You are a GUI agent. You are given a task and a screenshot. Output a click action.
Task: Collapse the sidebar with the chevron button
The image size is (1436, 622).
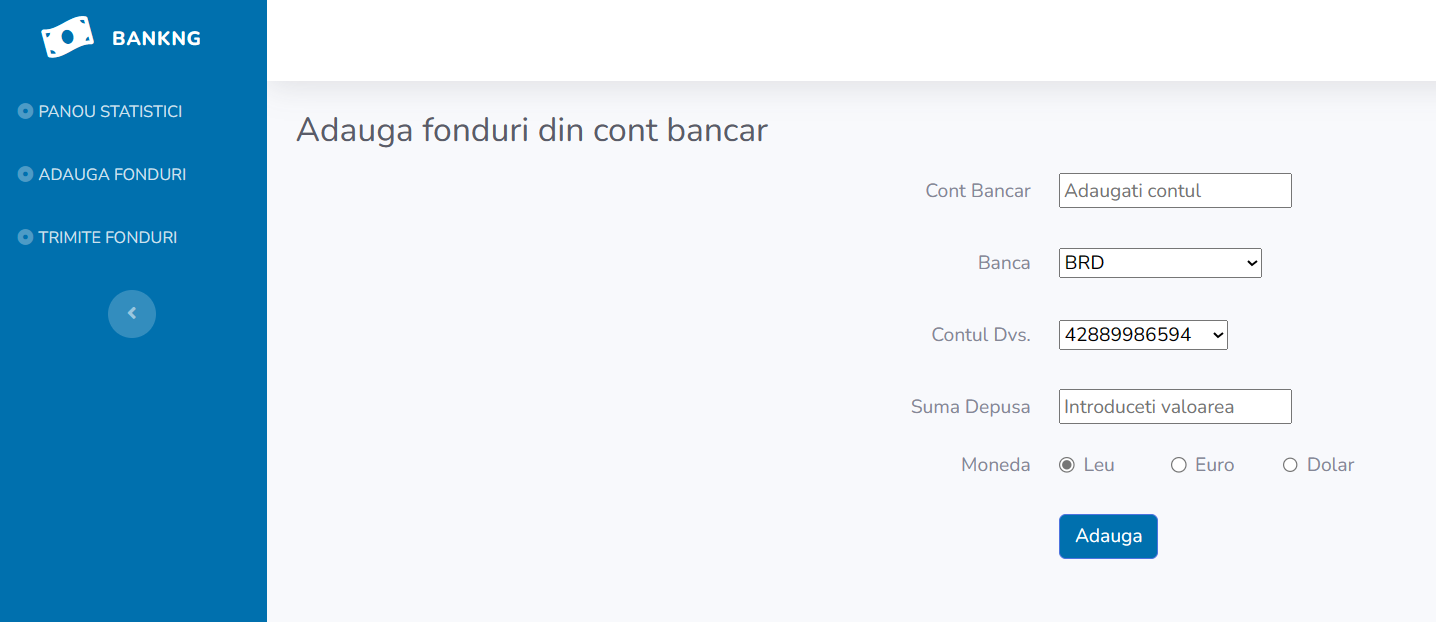pos(132,314)
